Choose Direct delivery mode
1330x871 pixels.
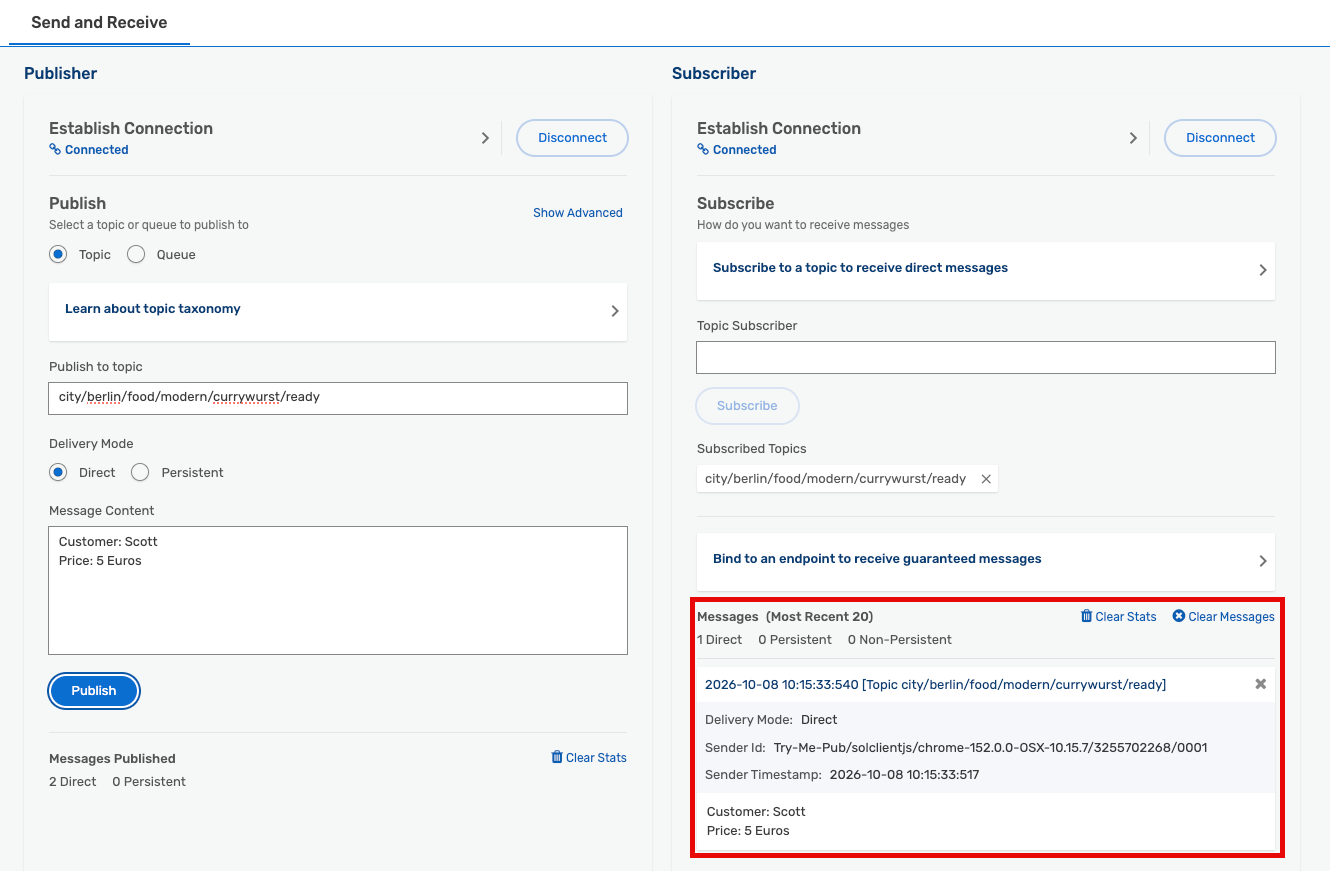click(x=58, y=472)
